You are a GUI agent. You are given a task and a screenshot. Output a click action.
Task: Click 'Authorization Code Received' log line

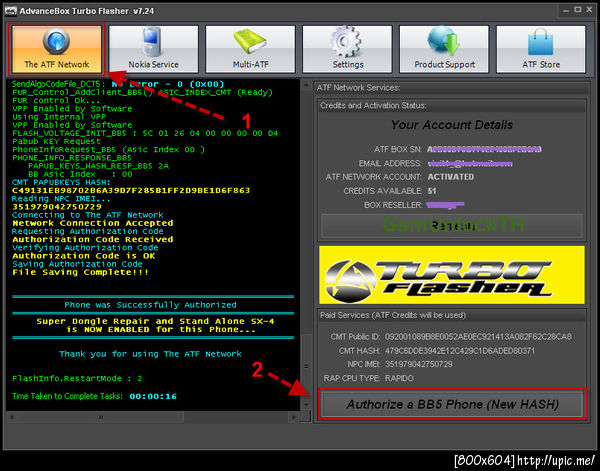(93, 240)
